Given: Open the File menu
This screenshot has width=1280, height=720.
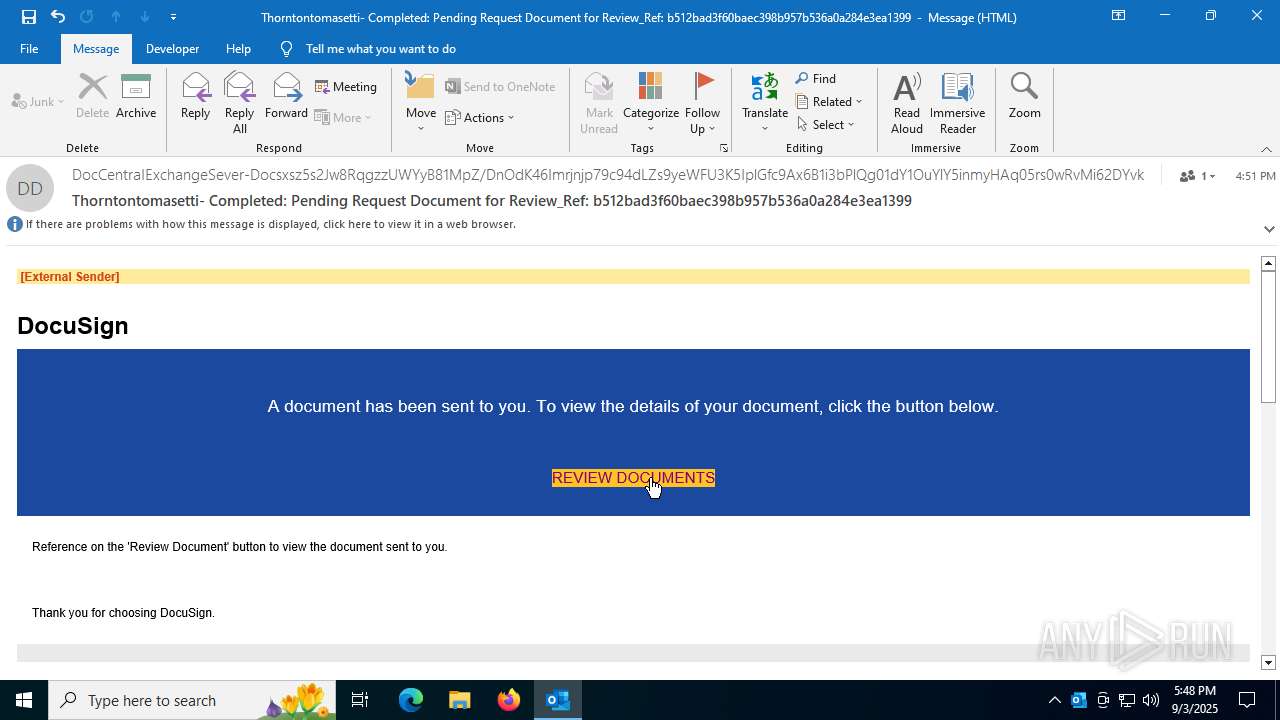Looking at the screenshot, I should pyautogui.click(x=29, y=48).
